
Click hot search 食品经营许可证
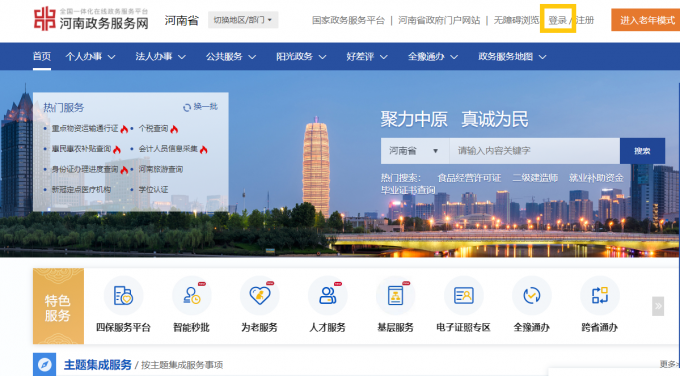click(x=469, y=178)
